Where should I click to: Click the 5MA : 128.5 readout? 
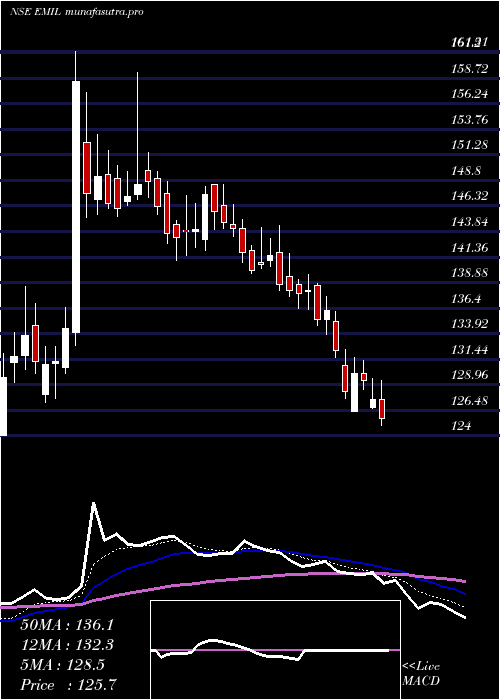coord(63,665)
